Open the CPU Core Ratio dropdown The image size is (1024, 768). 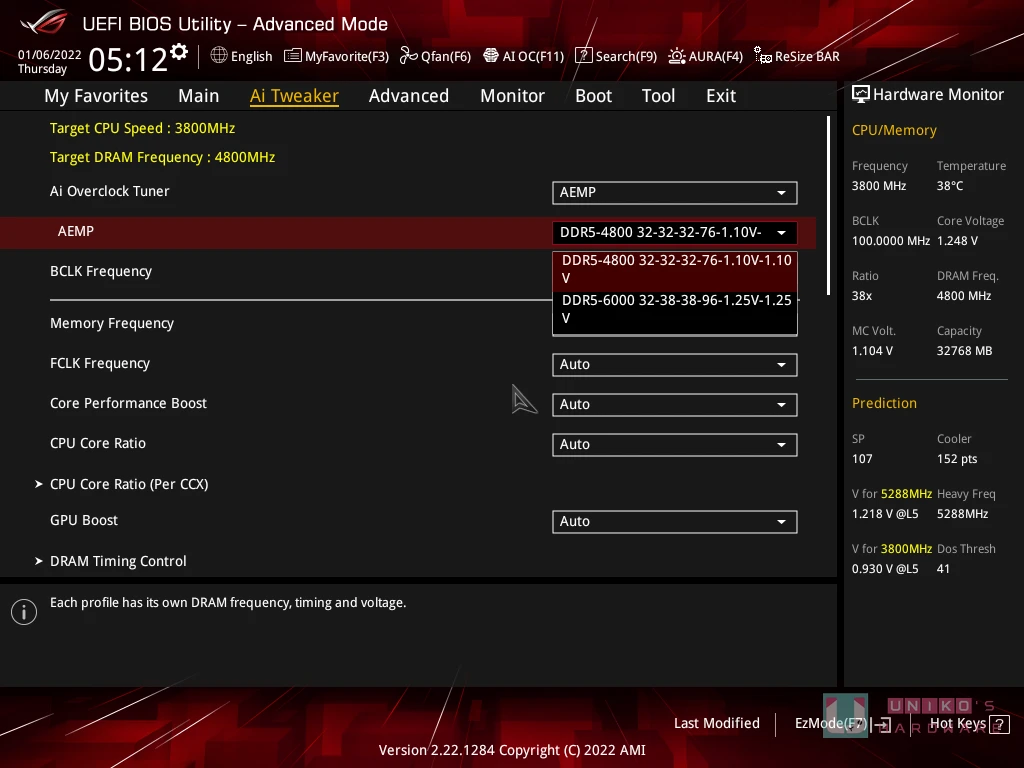coord(675,444)
